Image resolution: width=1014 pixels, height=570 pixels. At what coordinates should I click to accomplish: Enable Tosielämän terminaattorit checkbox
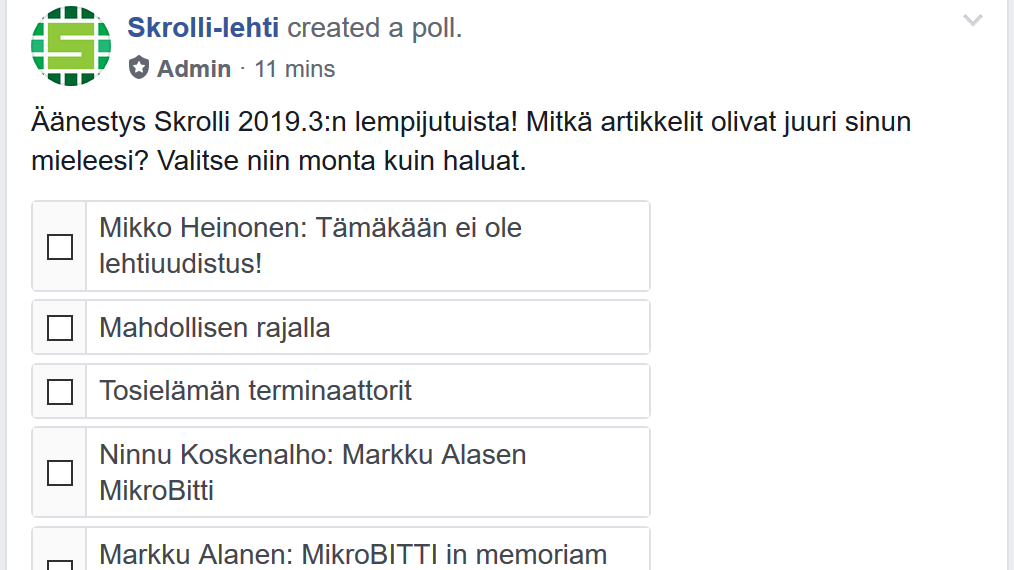[x=60, y=391]
